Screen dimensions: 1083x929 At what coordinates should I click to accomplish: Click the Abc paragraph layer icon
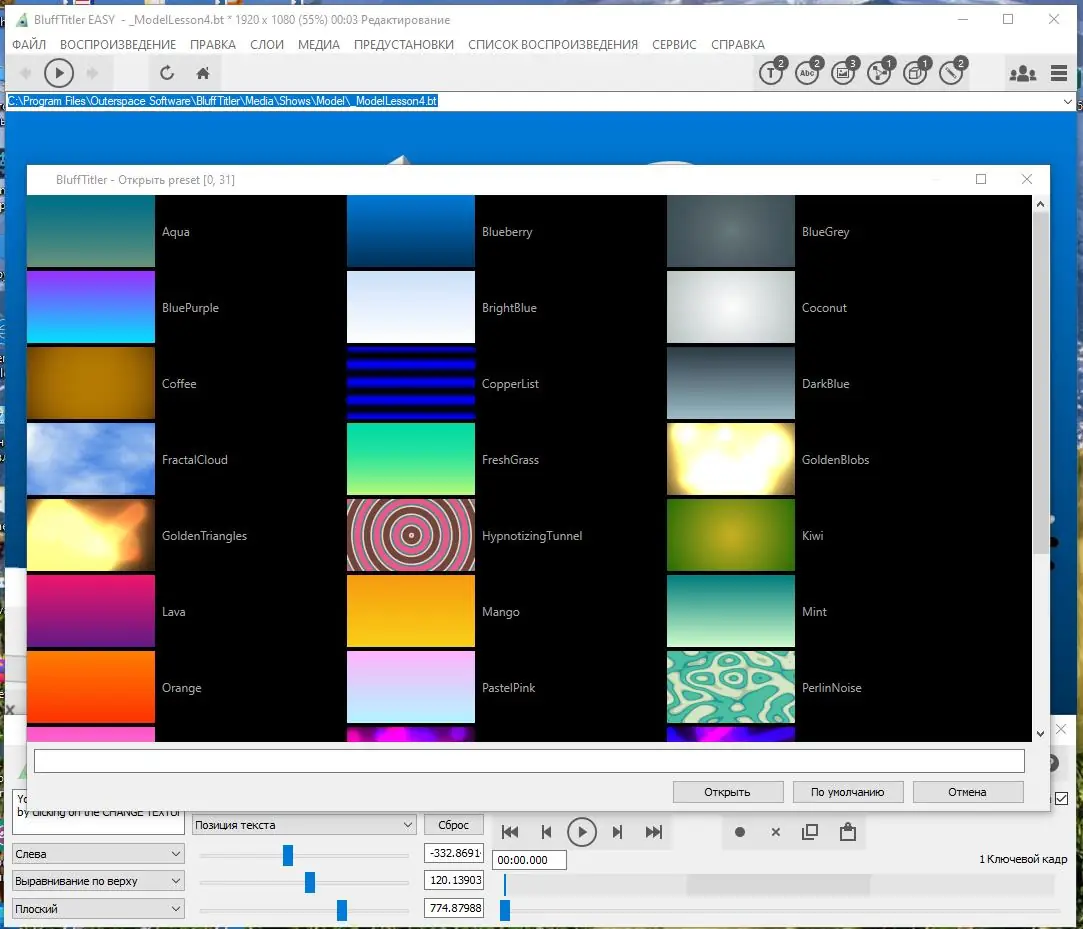tap(807, 73)
